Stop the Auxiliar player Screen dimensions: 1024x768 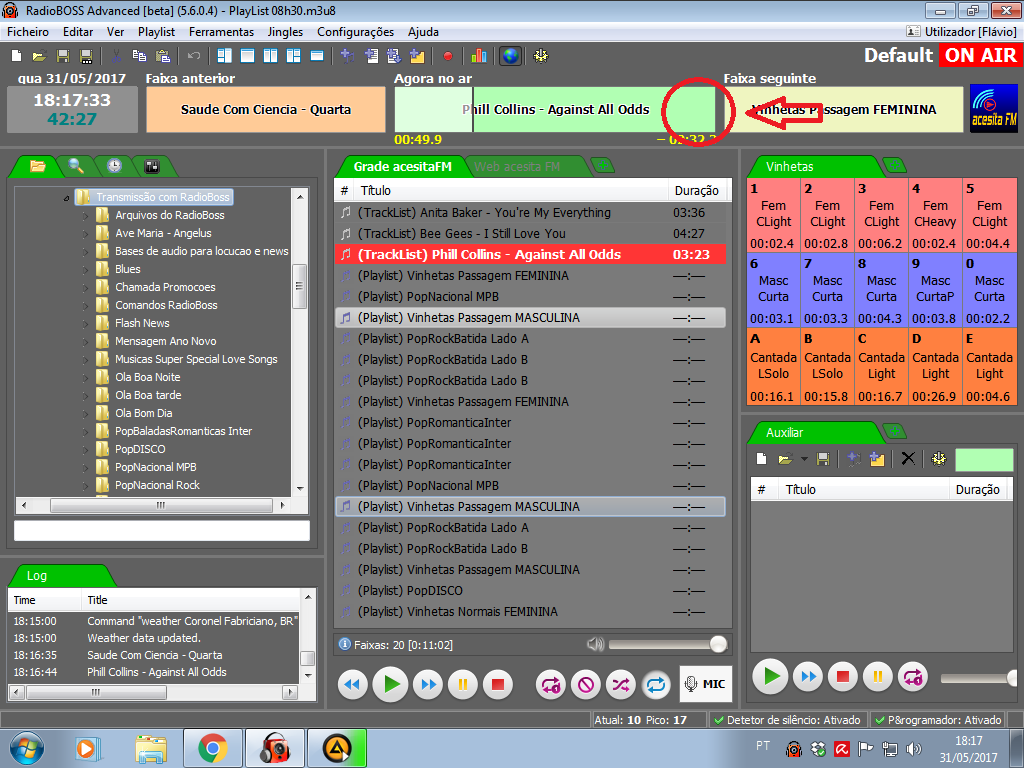(x=842, y=677)
